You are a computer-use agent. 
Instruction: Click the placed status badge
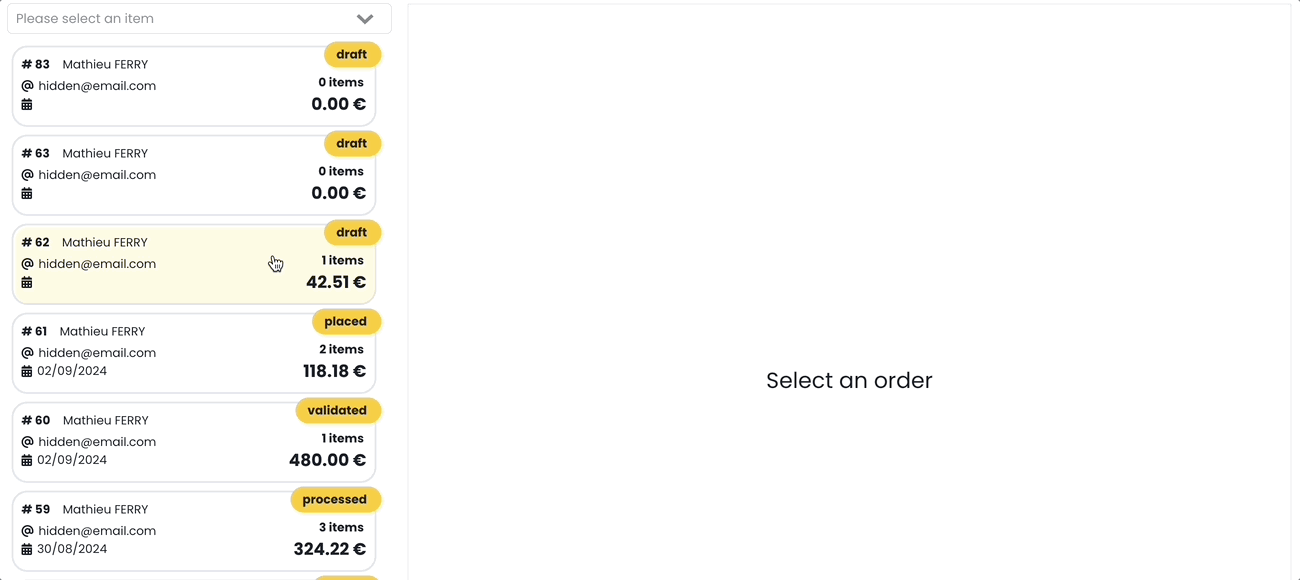coord(346,322)
